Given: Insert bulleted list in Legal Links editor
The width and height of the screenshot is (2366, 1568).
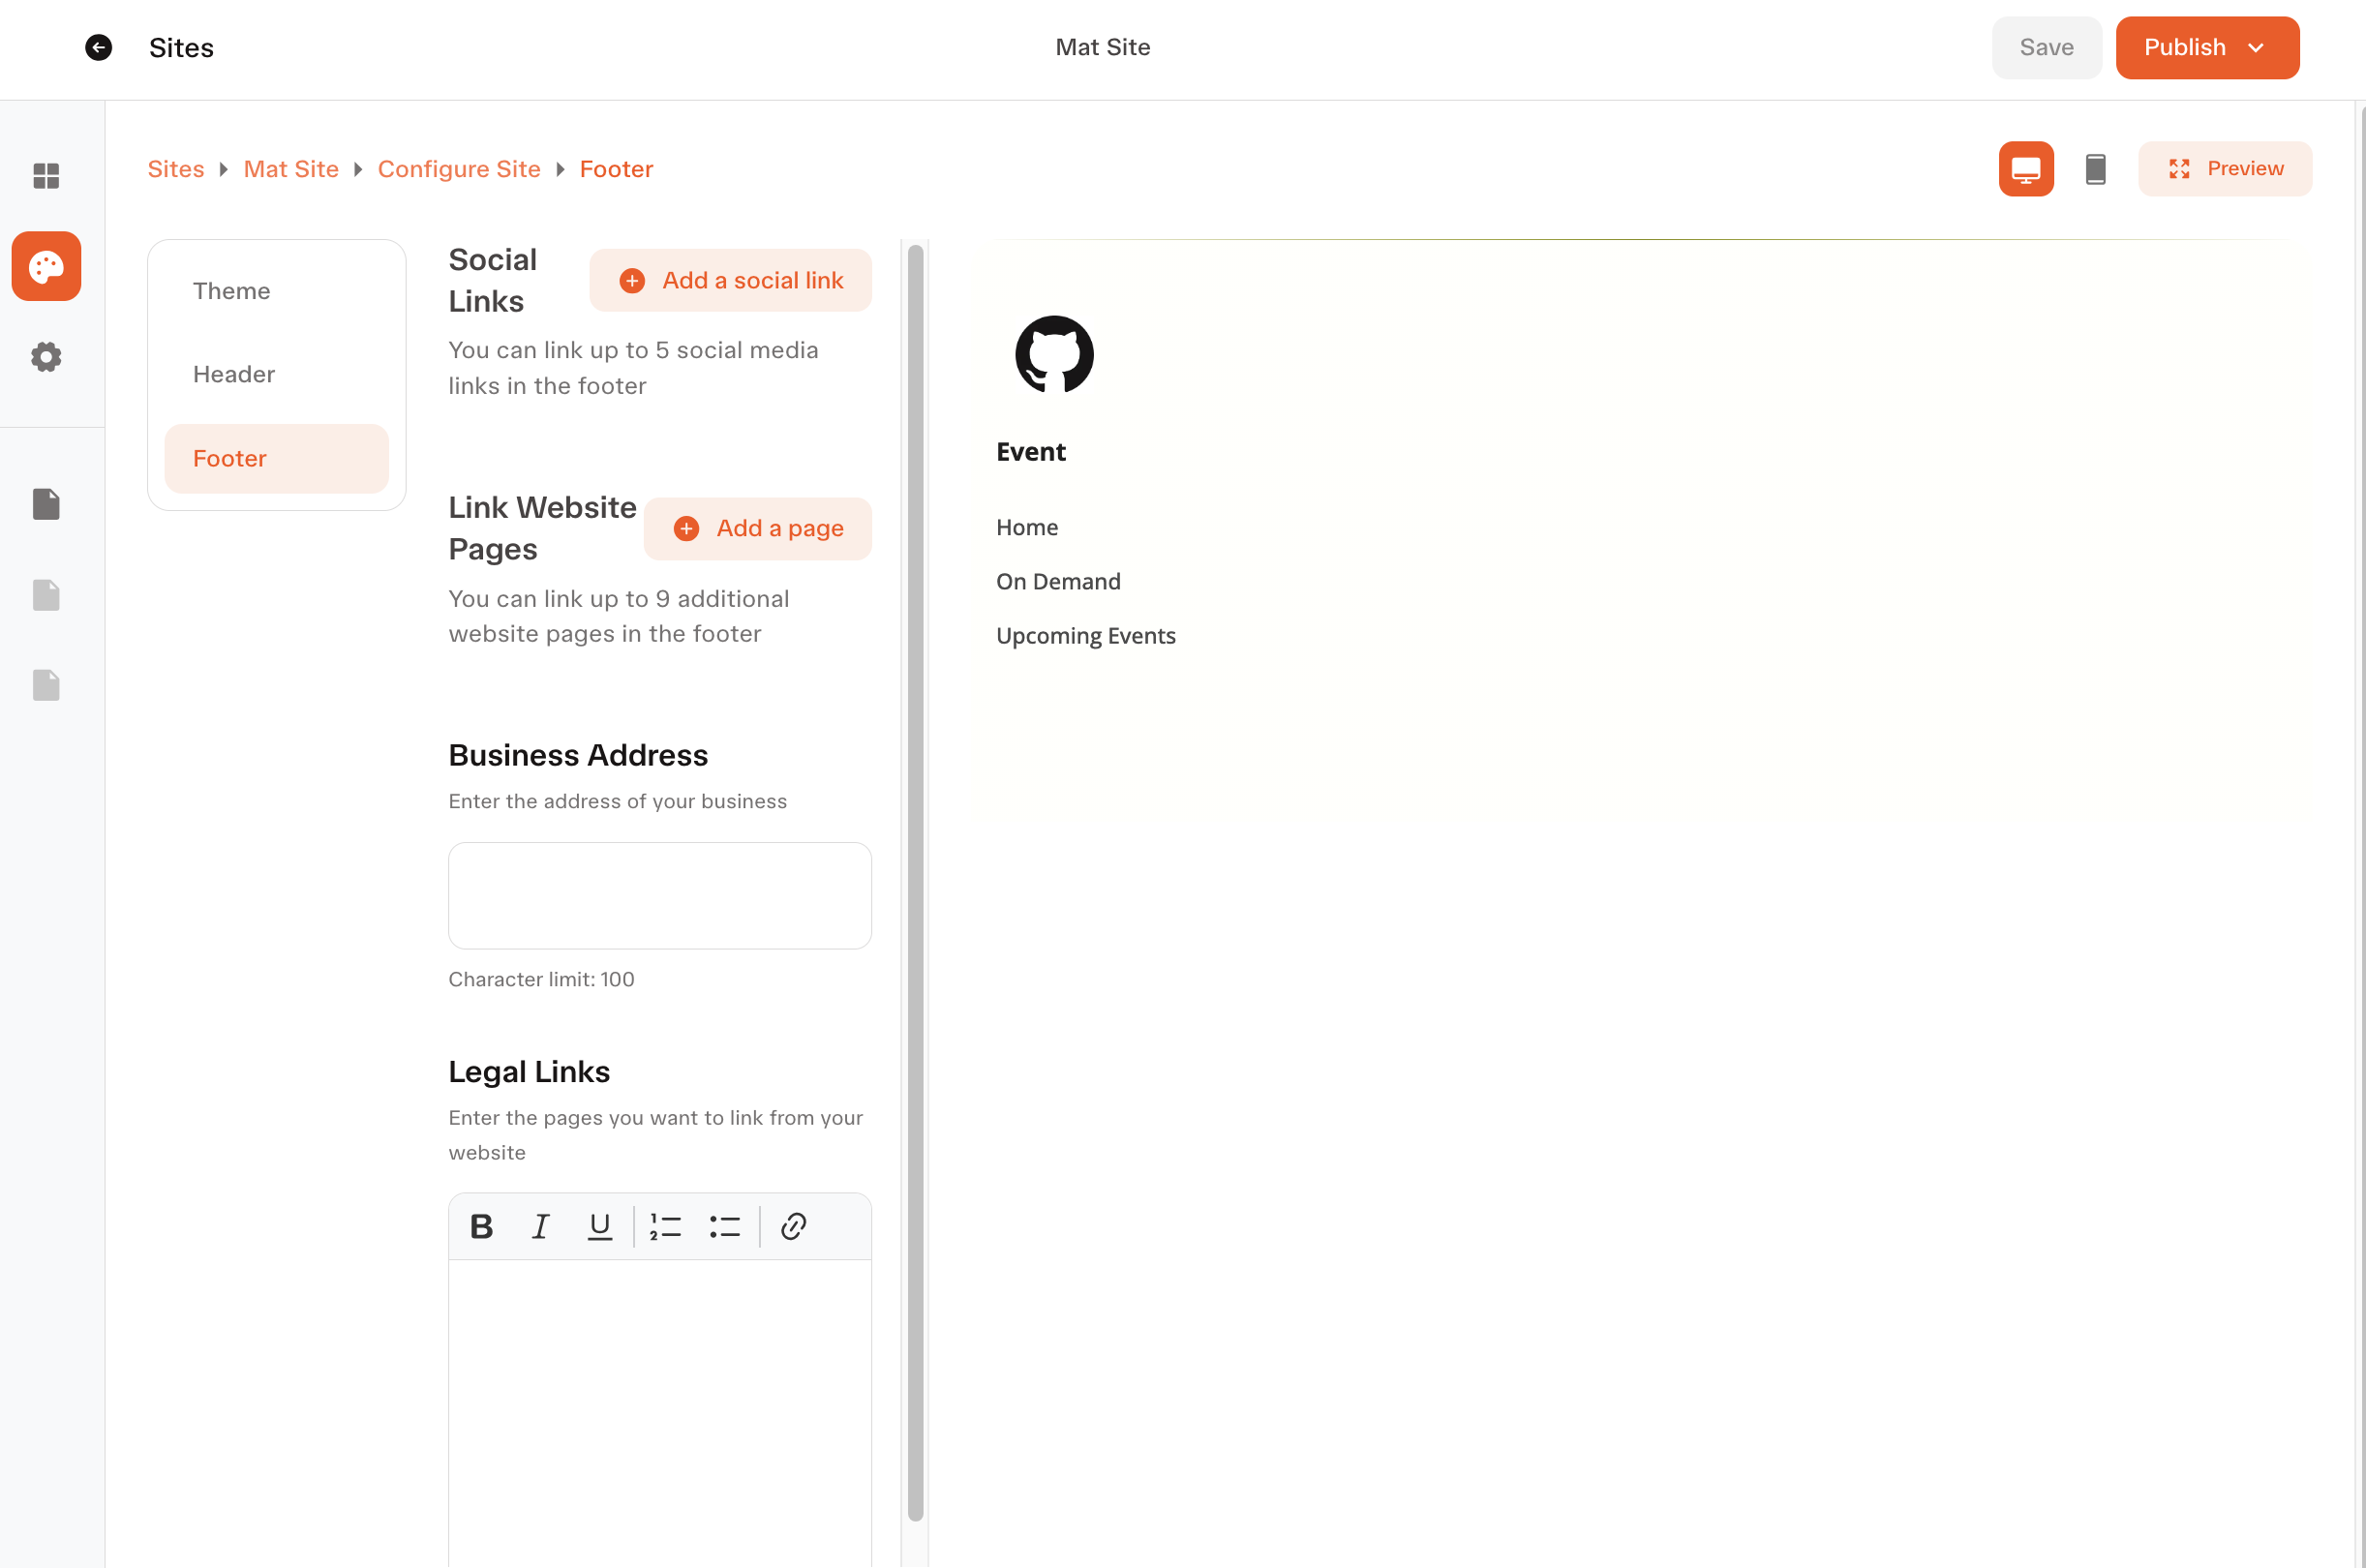Looking at the screenshot, I should pos(725,1226).
